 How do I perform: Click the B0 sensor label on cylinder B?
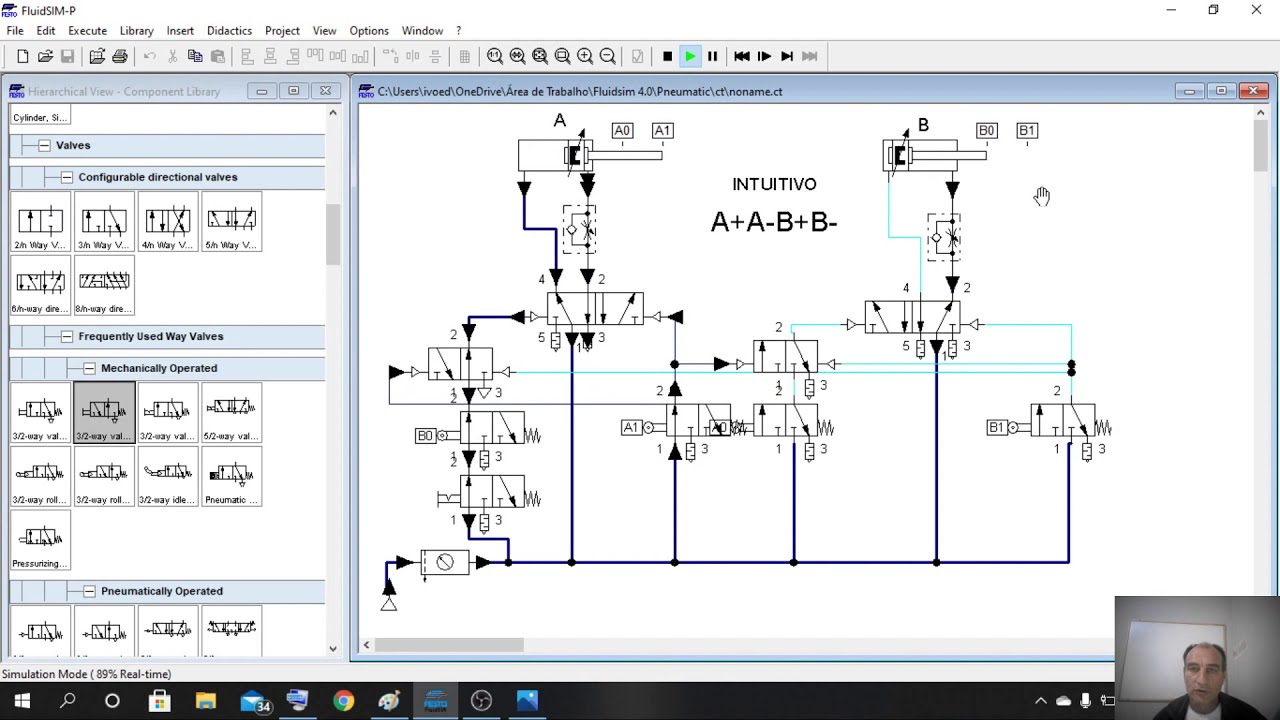[986, 130]
